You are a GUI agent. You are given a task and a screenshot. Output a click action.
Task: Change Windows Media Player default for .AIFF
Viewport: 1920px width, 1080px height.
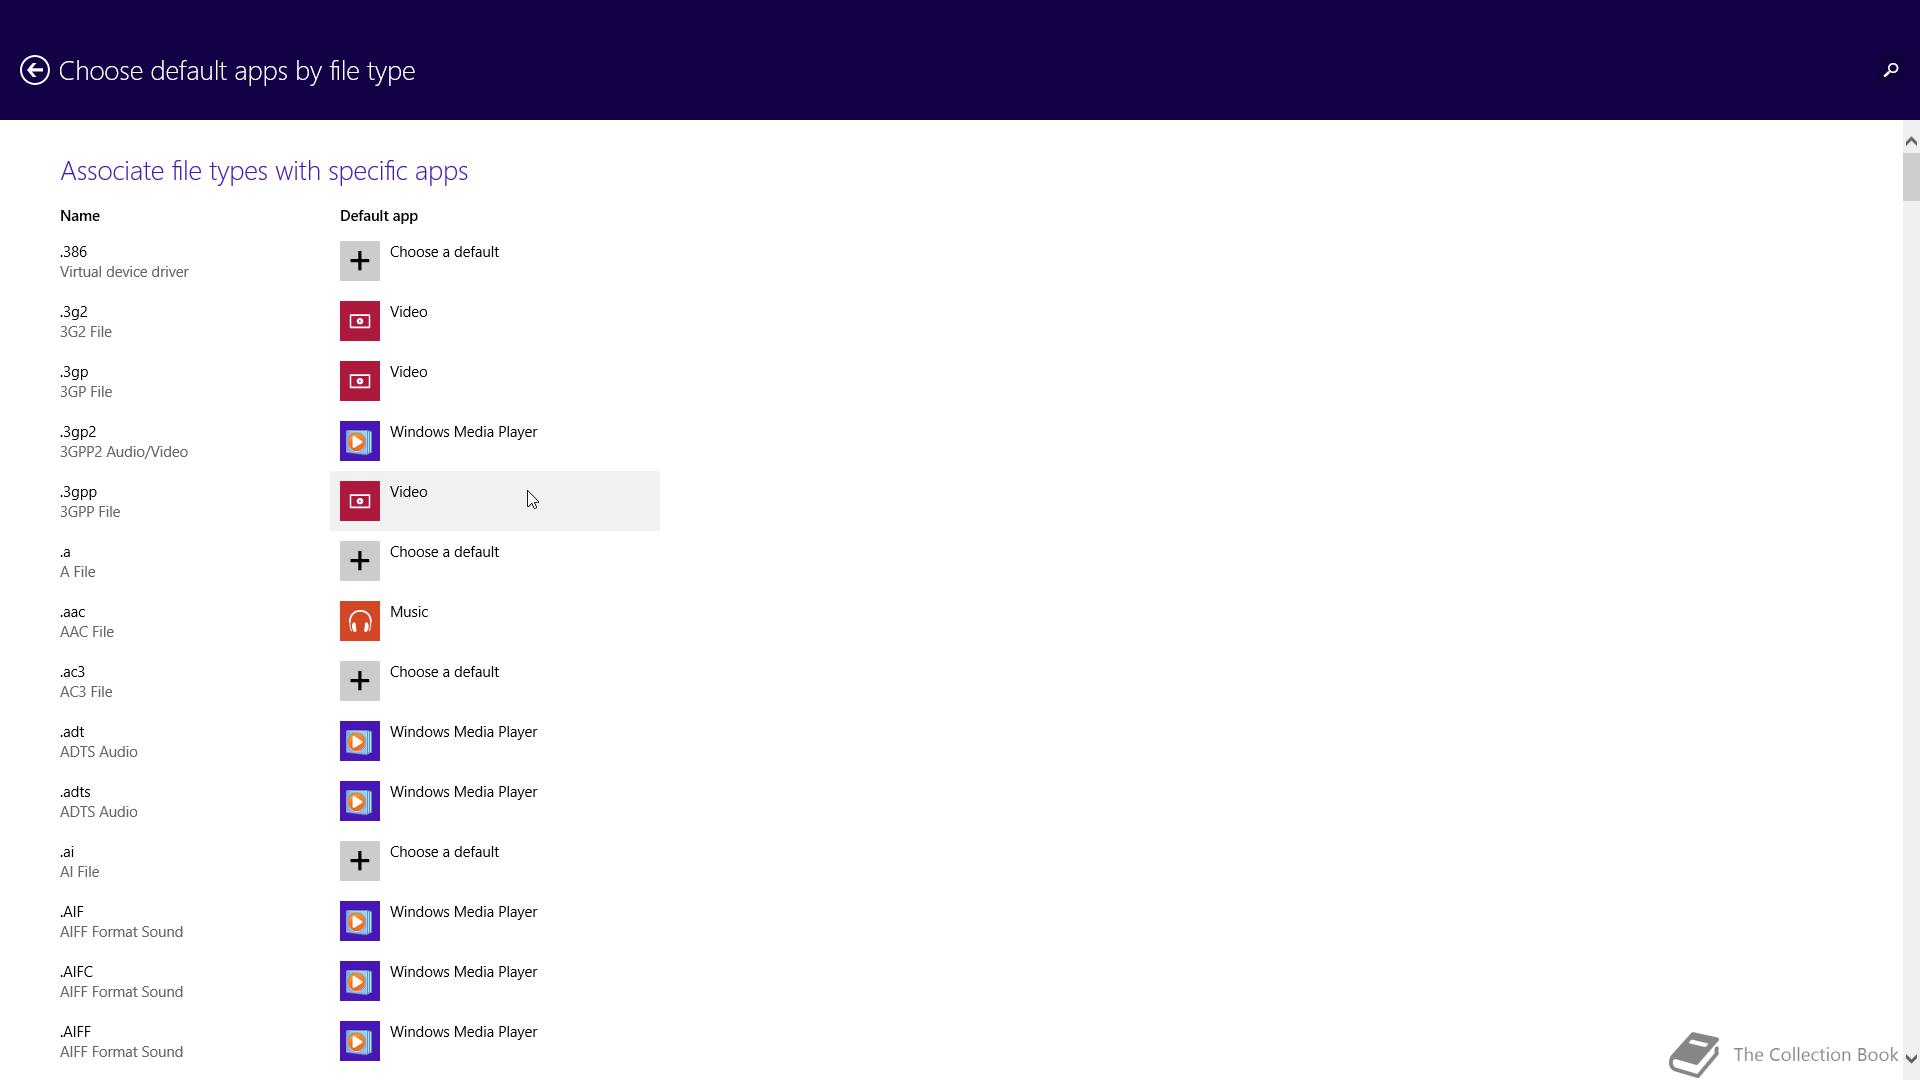click(x=495, y=1041)
